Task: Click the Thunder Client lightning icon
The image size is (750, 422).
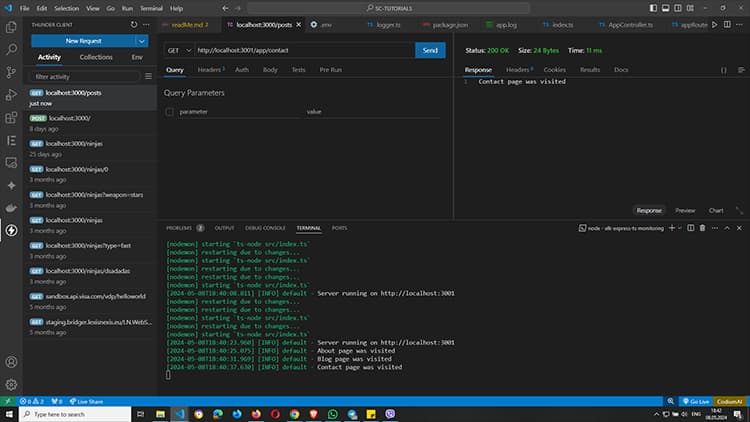Action: point(11,230)
